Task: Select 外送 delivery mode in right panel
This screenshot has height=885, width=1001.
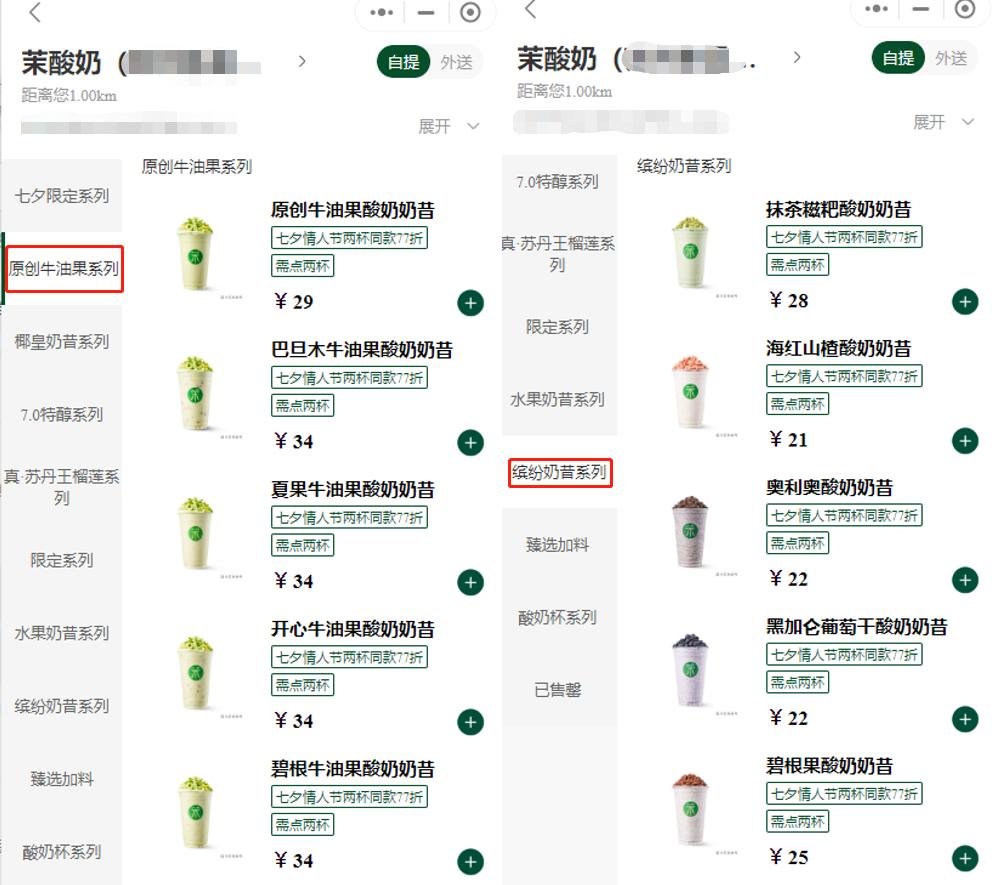Action: [951, 58]
